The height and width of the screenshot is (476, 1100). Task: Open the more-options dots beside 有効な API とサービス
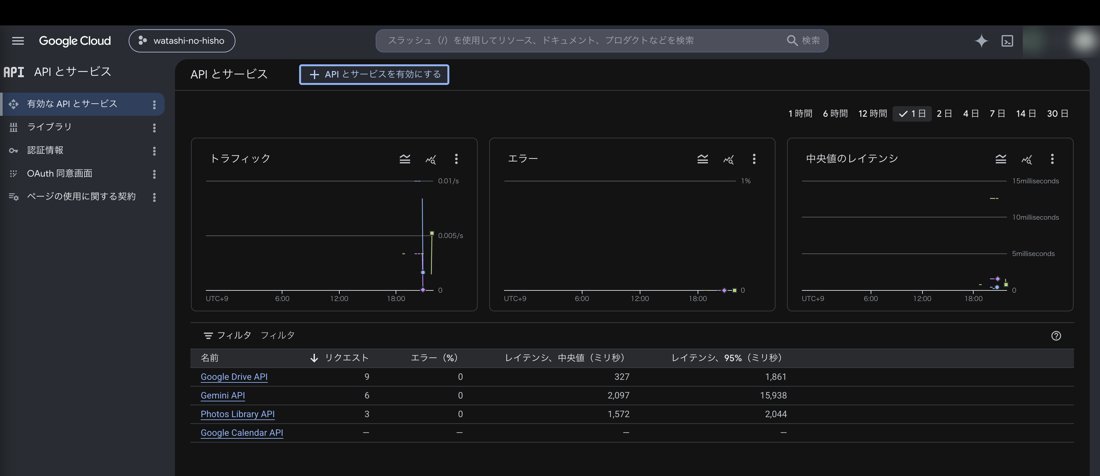point(154,104)
